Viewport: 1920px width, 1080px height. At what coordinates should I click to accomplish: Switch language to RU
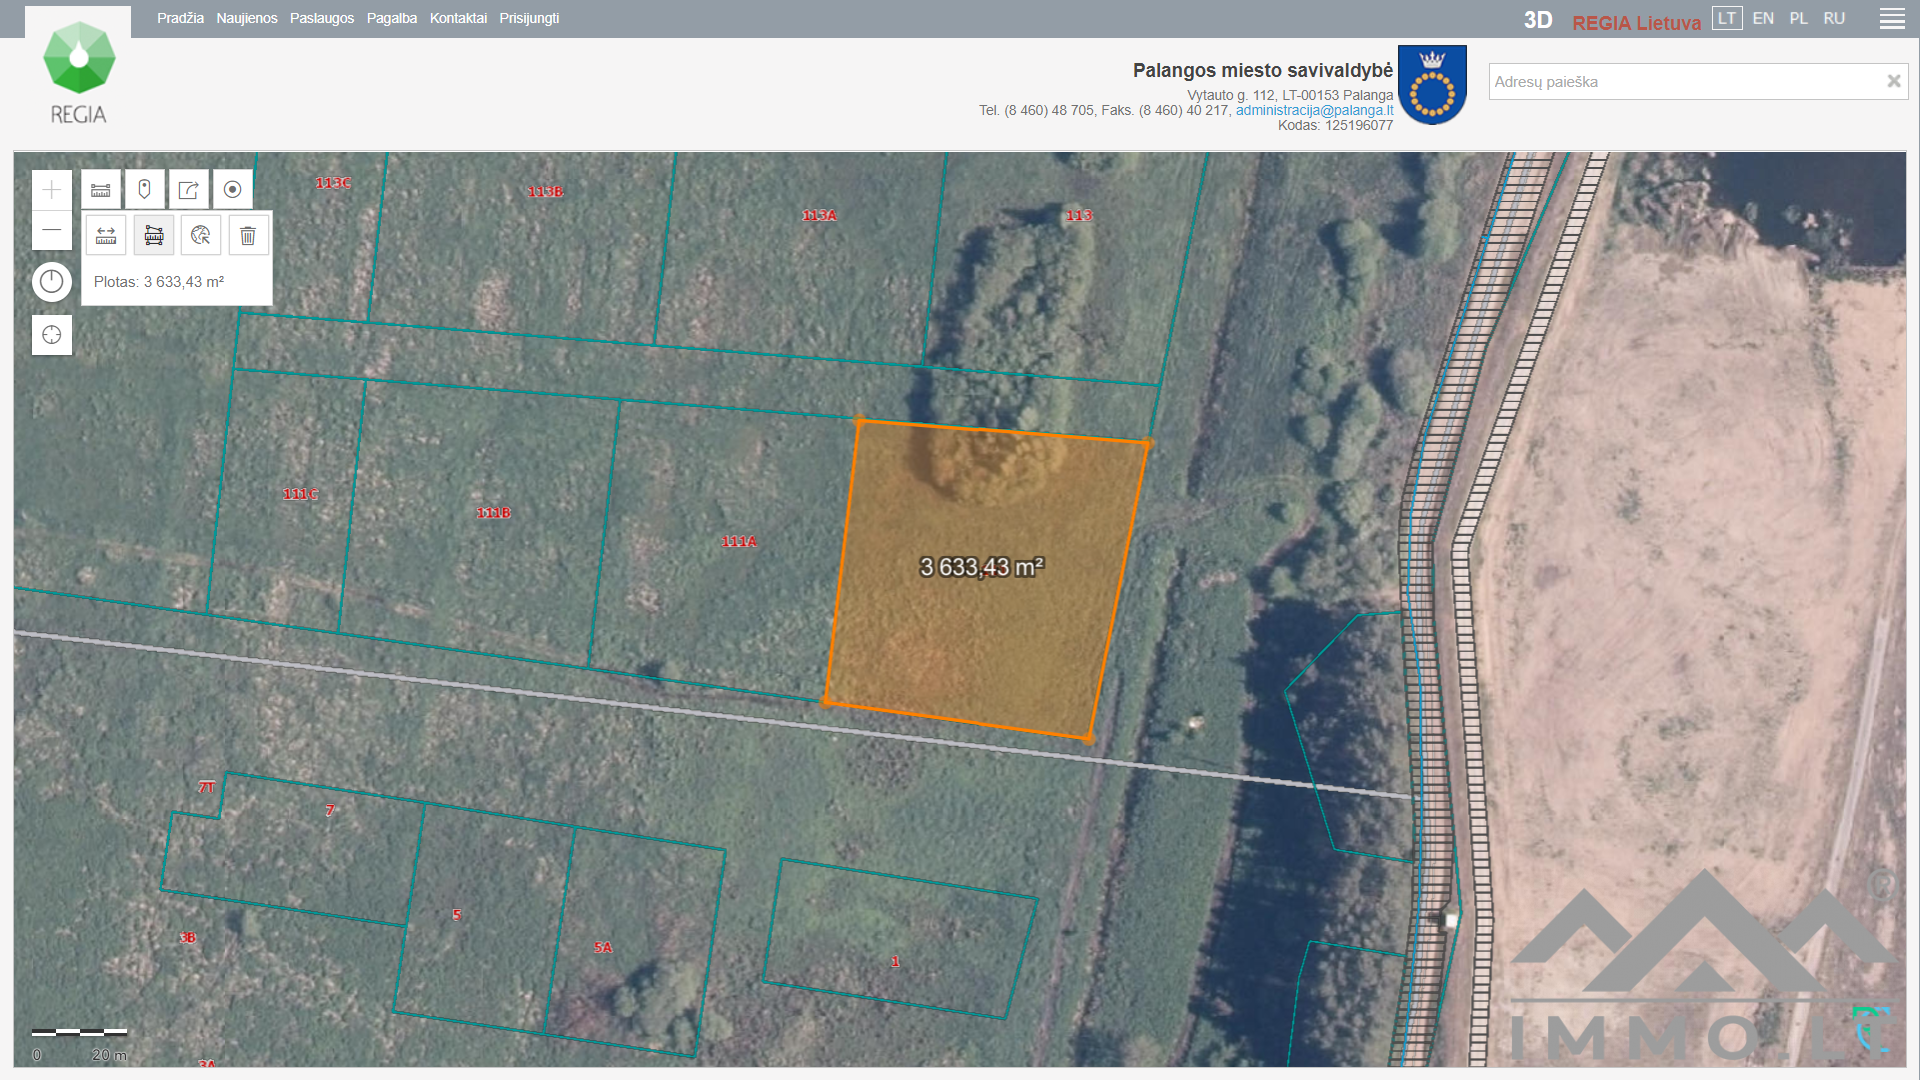pyautogui.click(x=1834, y=18)
